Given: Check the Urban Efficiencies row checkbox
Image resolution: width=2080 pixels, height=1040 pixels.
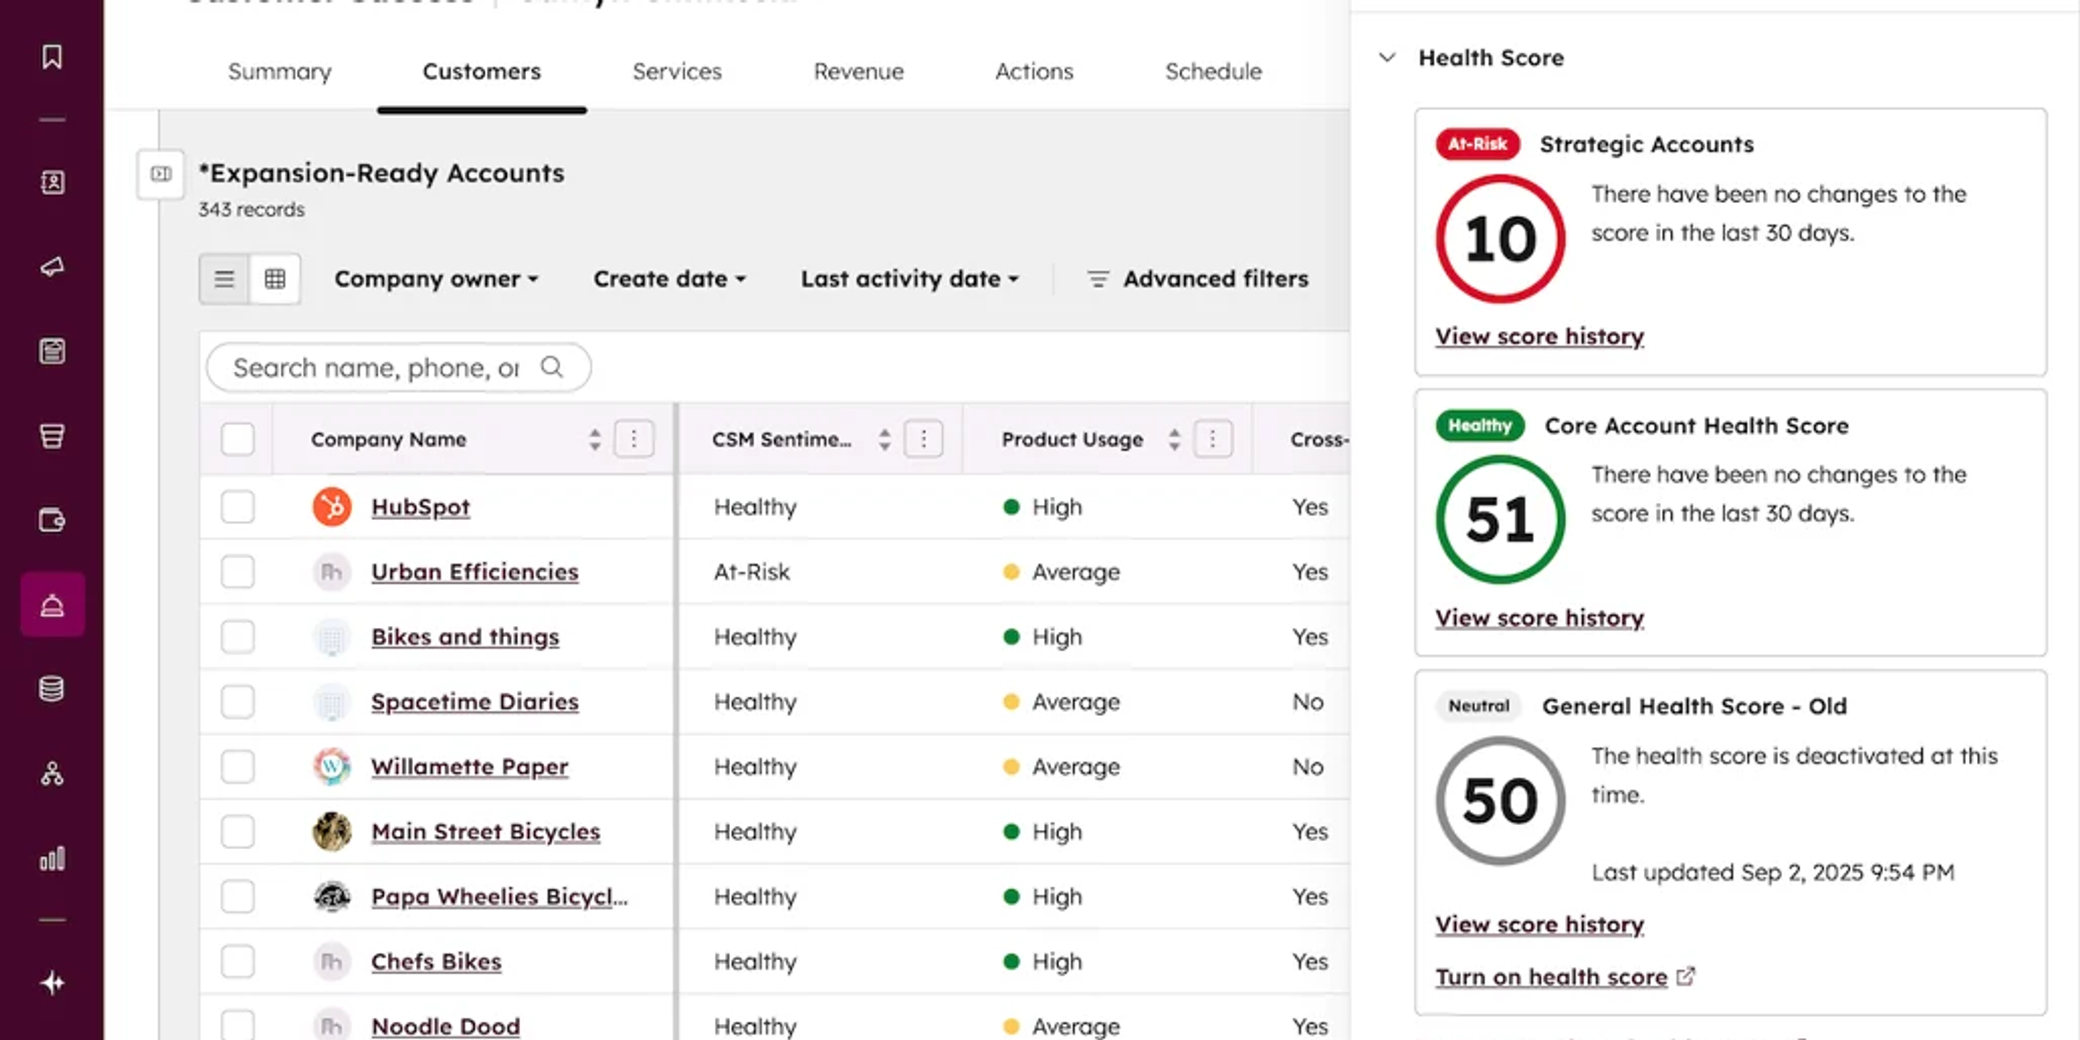Looking at the screenshot, I should point(238,572).
